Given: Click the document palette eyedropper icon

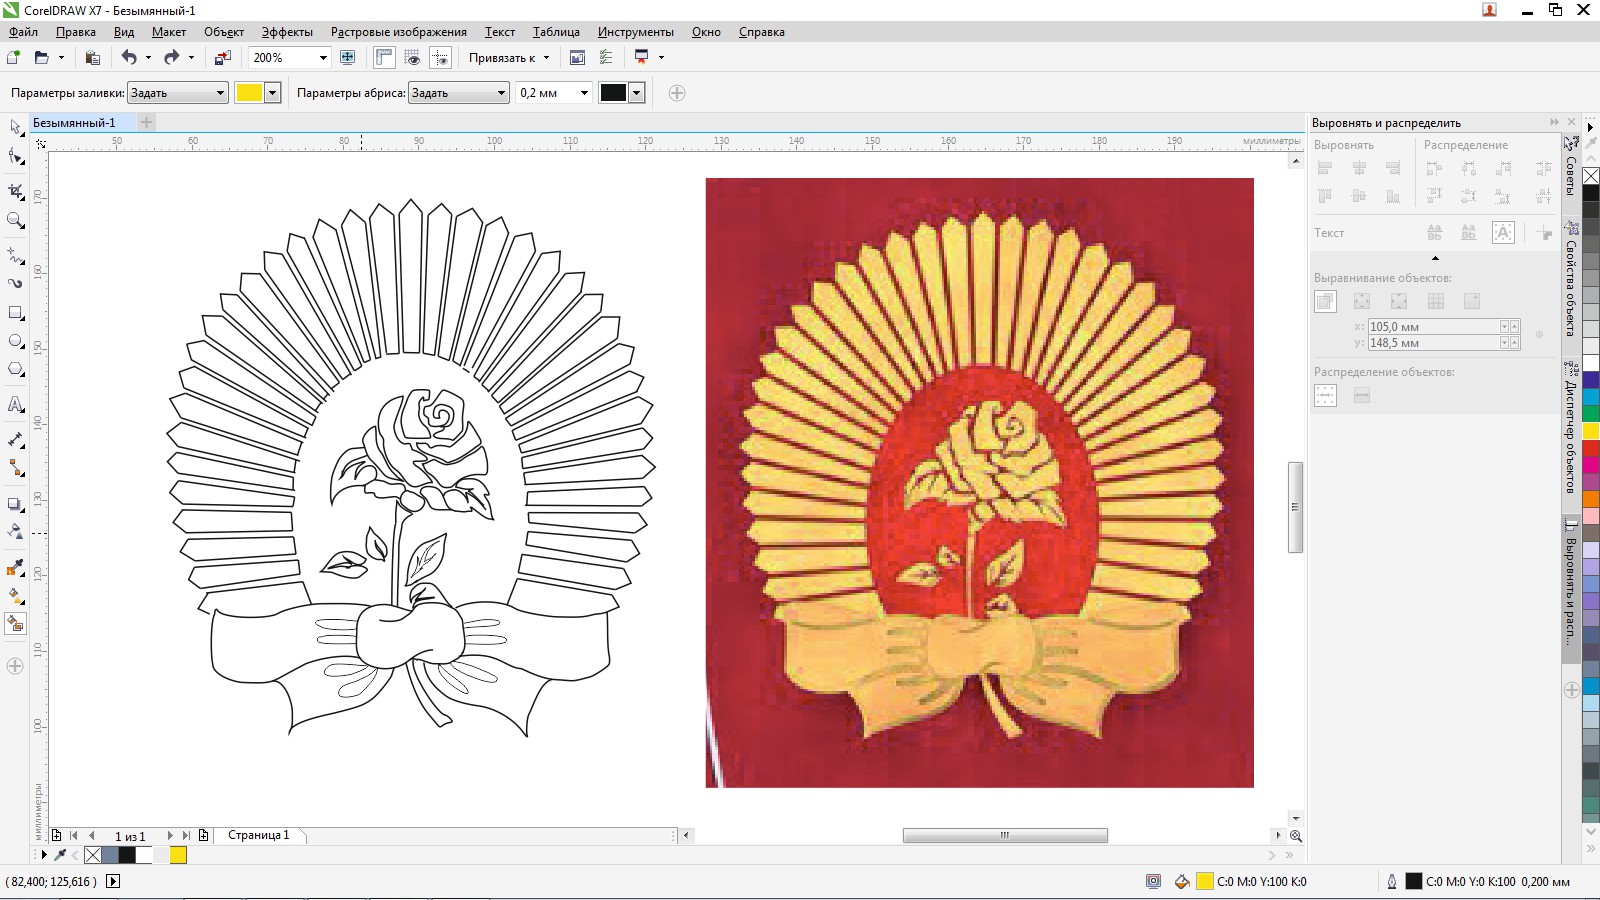Looking at the screenshot, I should [x=60, y=855].
